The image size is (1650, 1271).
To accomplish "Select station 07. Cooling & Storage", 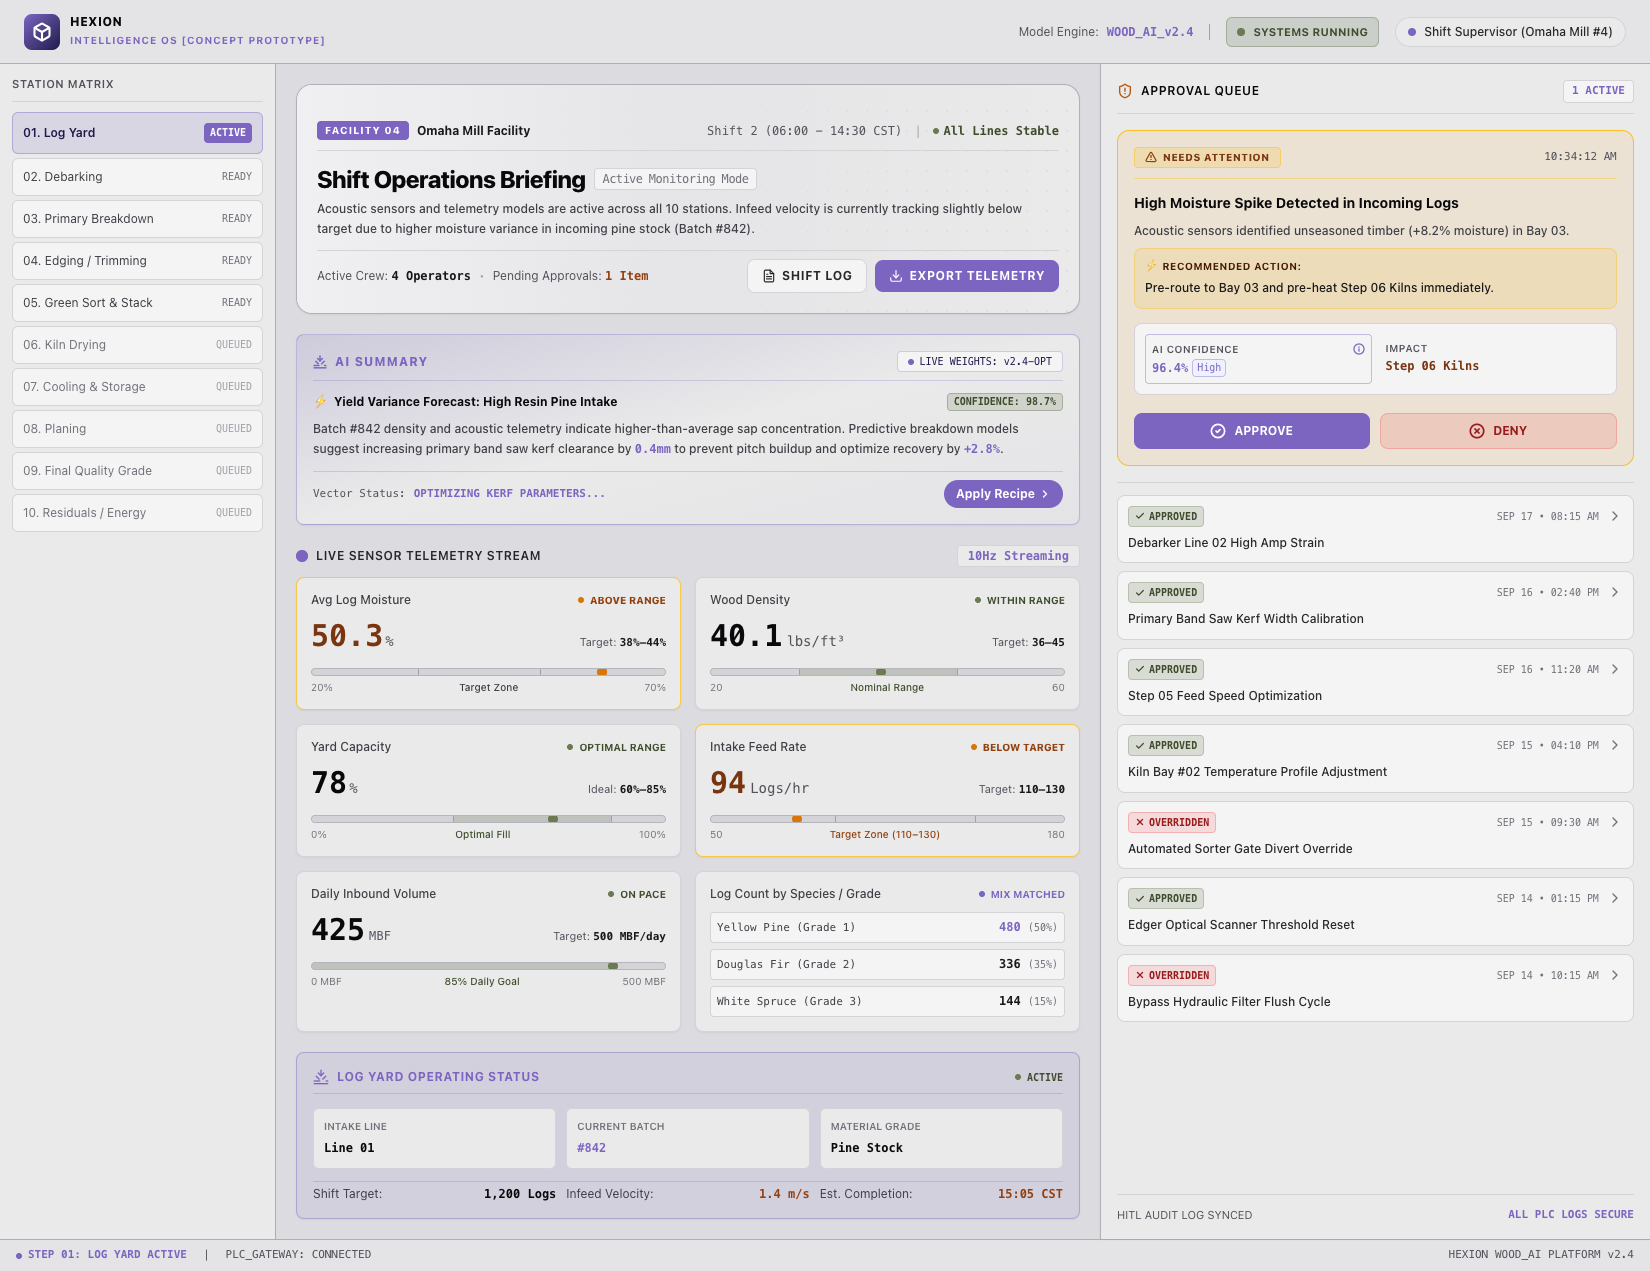I will pos(137,387).
